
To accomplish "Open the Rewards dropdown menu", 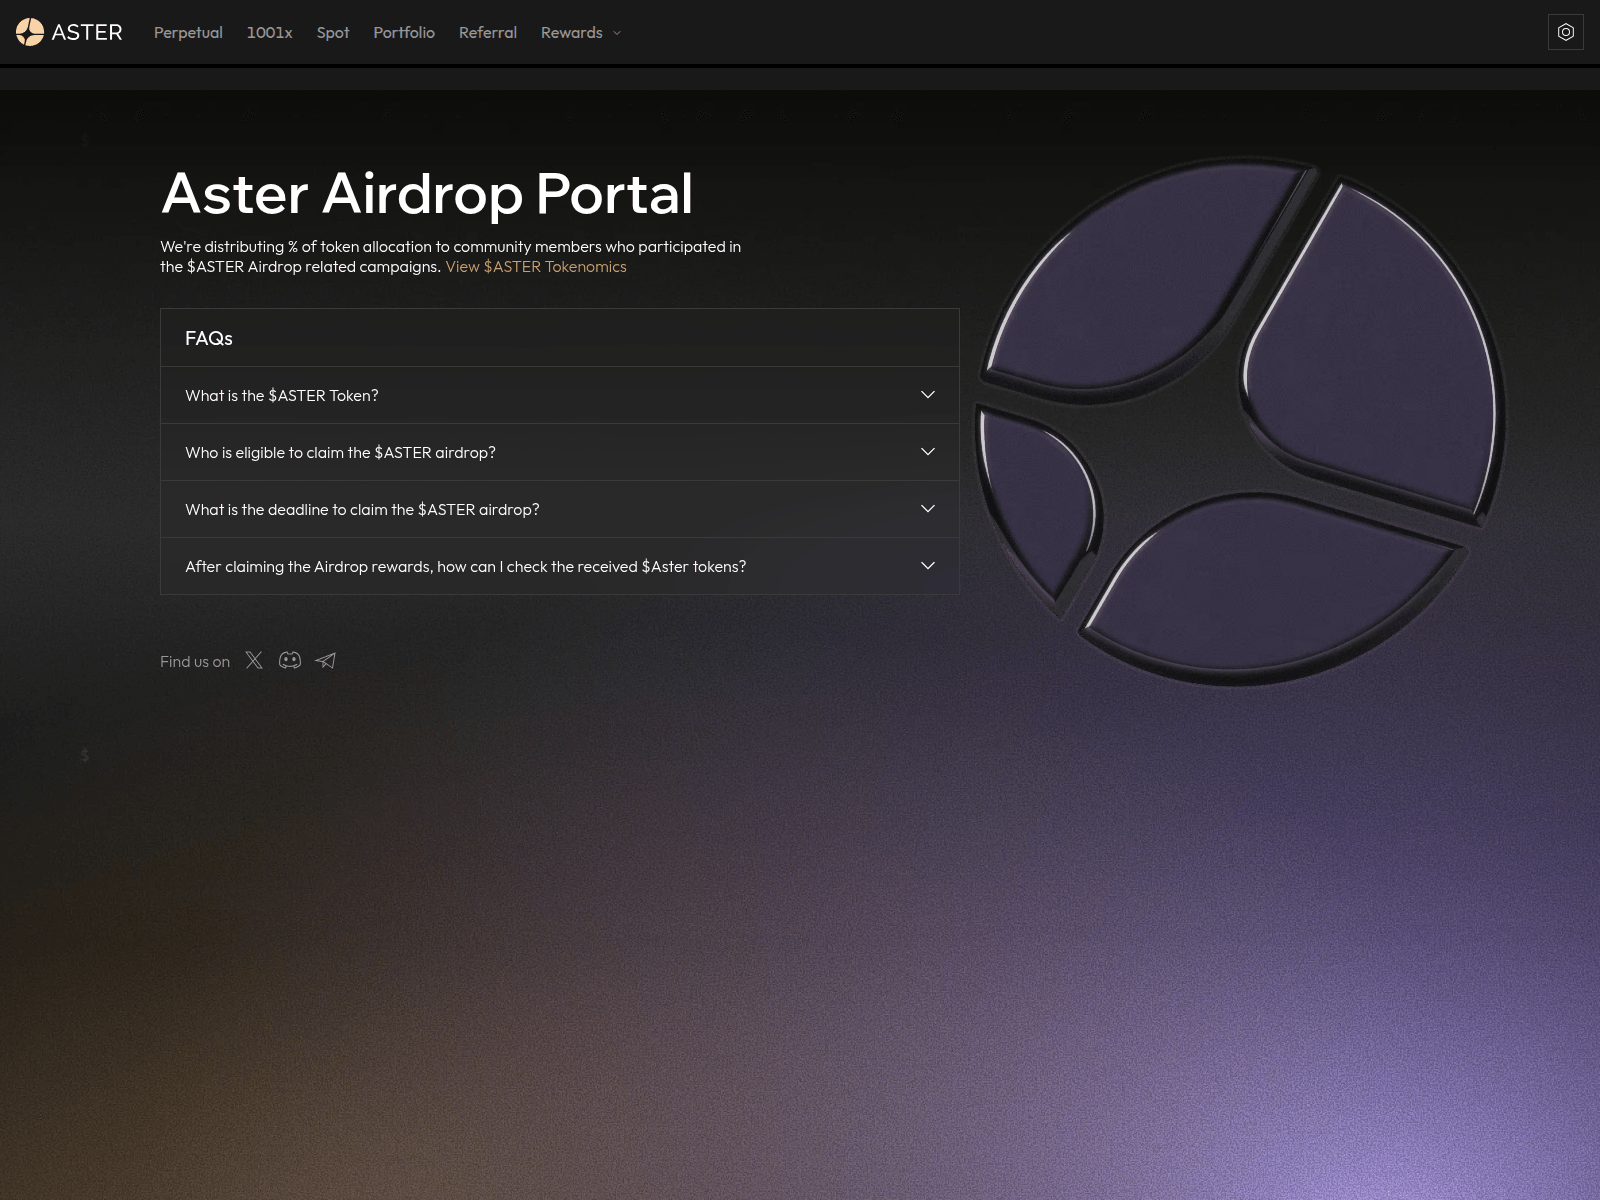I will (x=580, y=32).
